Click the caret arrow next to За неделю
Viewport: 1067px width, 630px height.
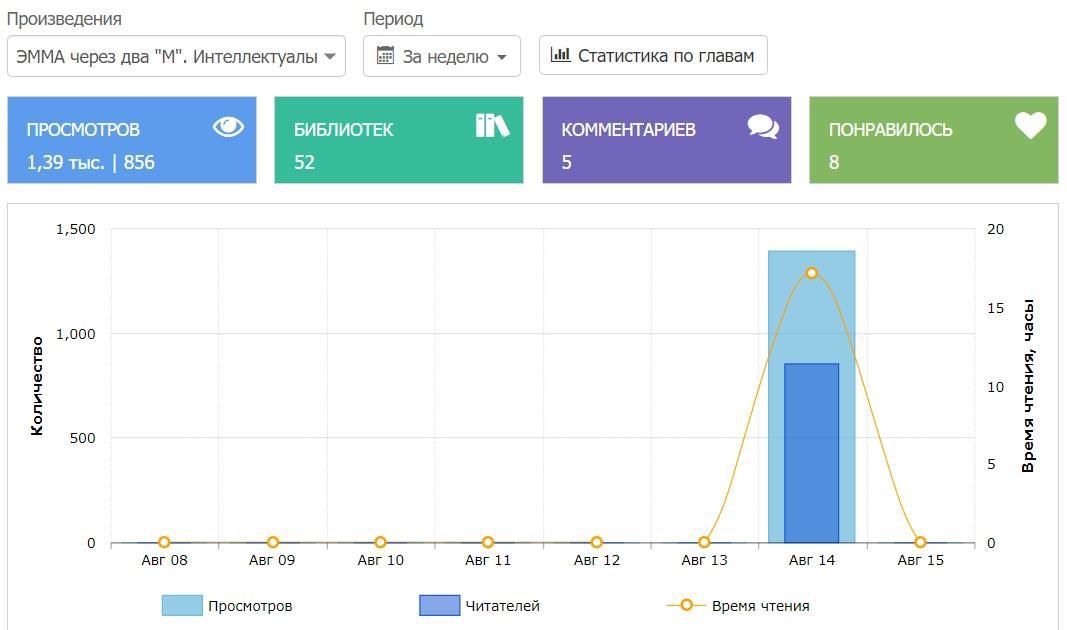502,57
